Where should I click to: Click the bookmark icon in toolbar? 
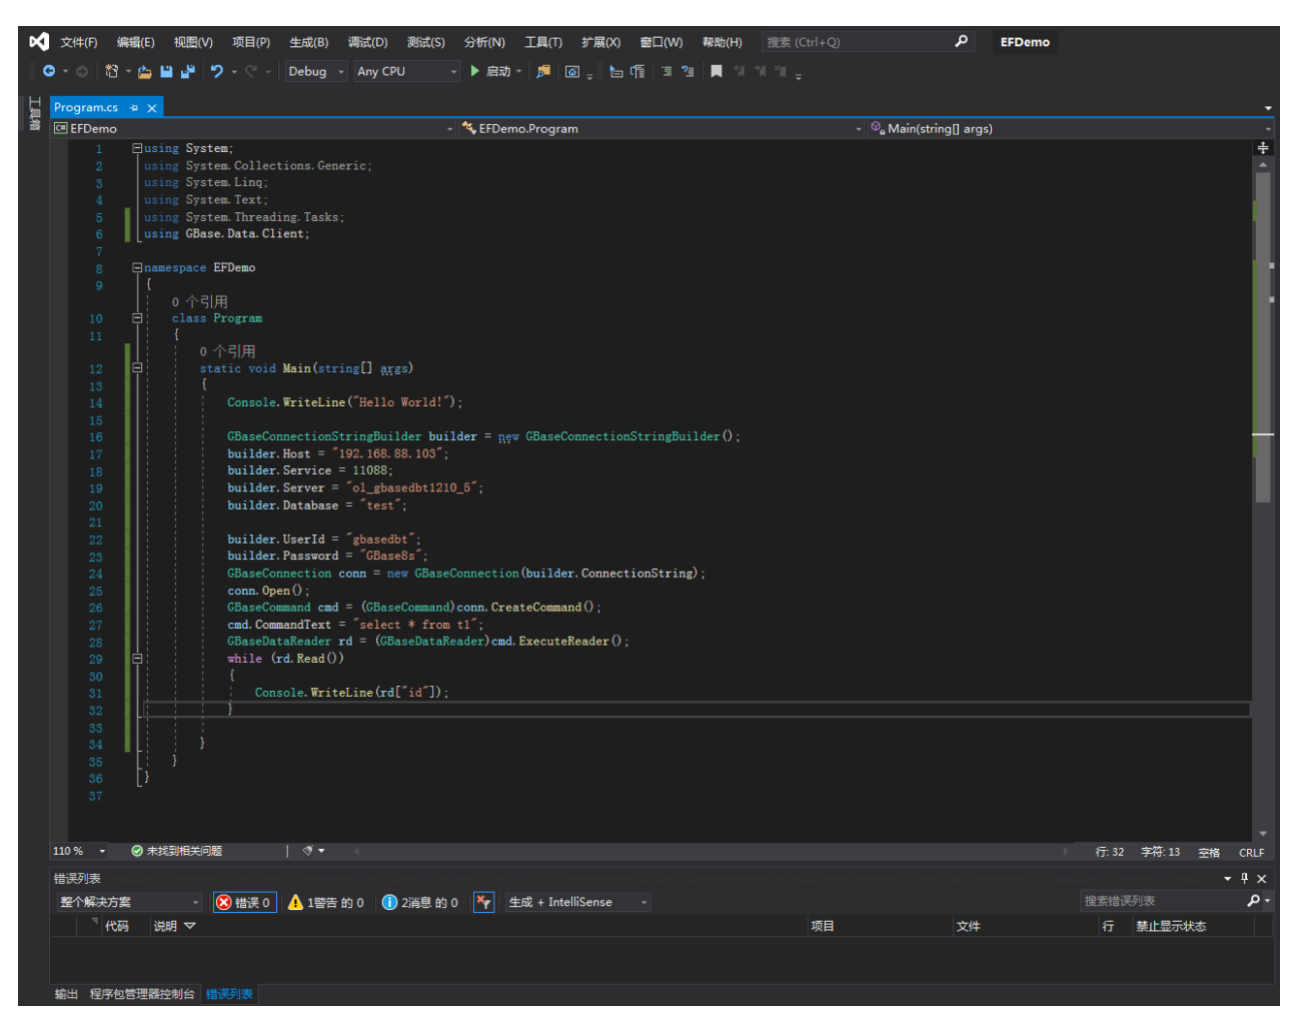coord(716,72)
